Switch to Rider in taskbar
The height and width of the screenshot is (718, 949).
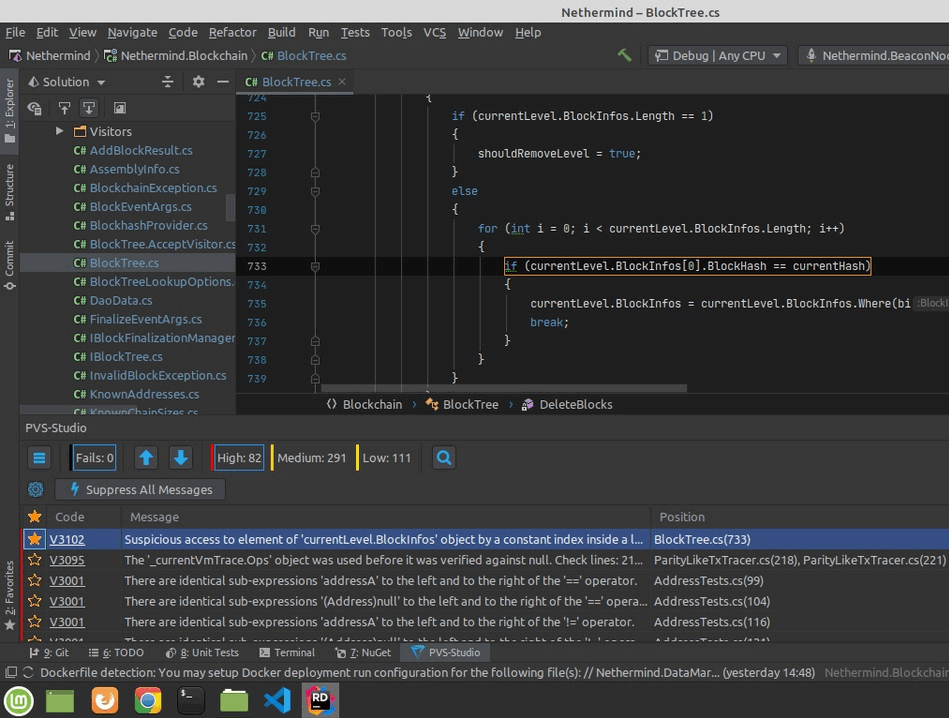[x=320, y=701]
